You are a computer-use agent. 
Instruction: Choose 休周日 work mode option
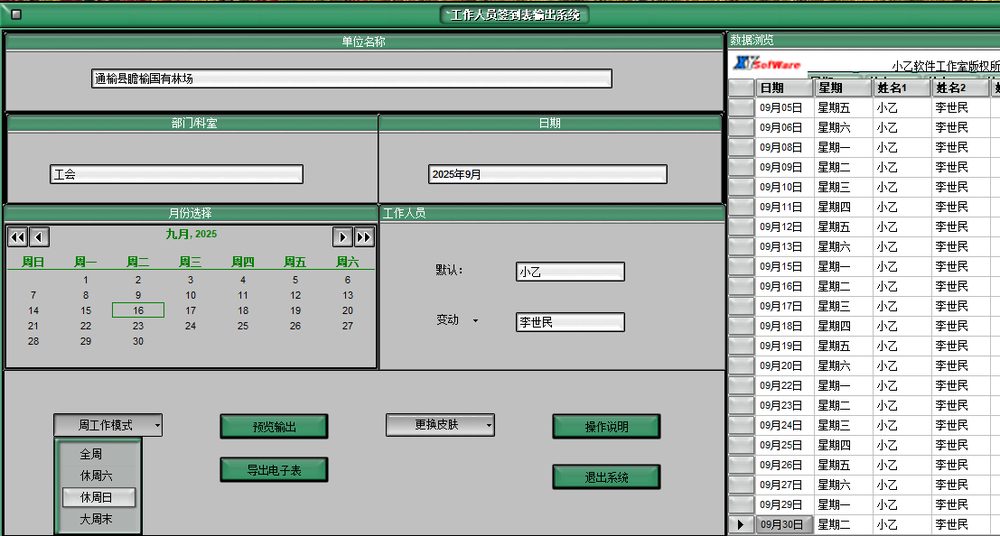(98, 498)
